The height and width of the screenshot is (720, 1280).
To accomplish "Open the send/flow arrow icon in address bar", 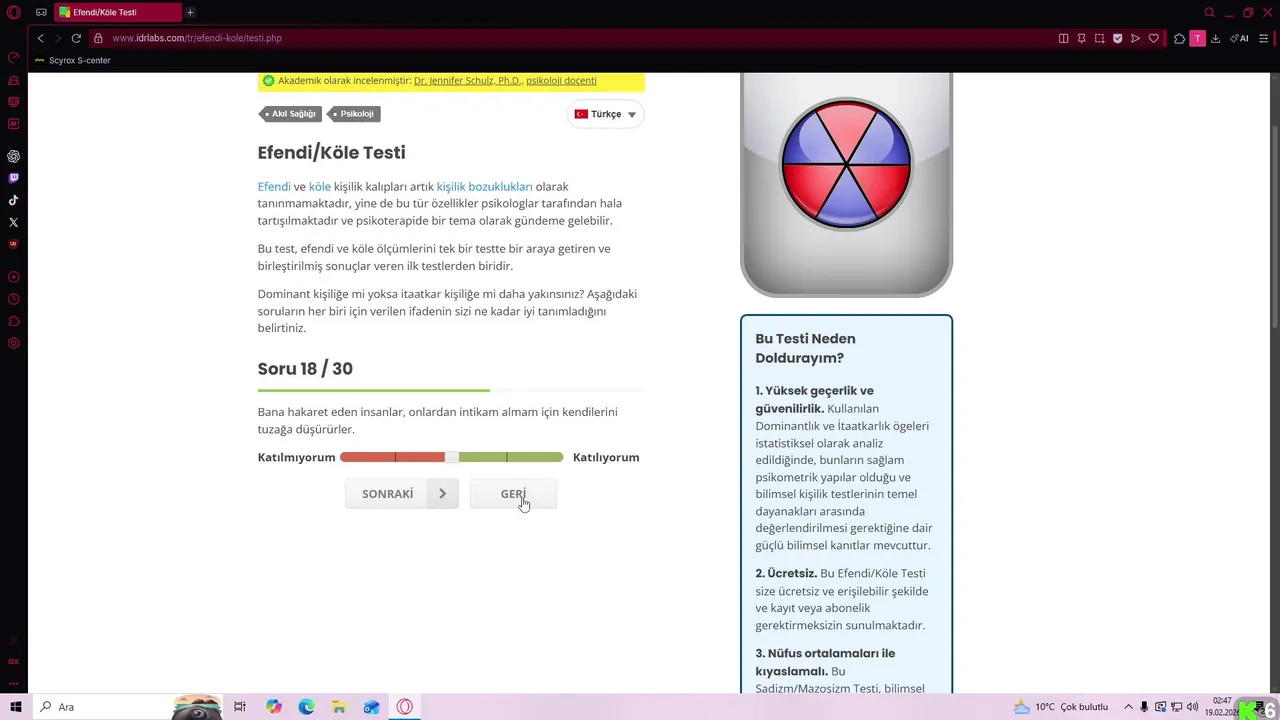I will click(x=1135, y=38).
